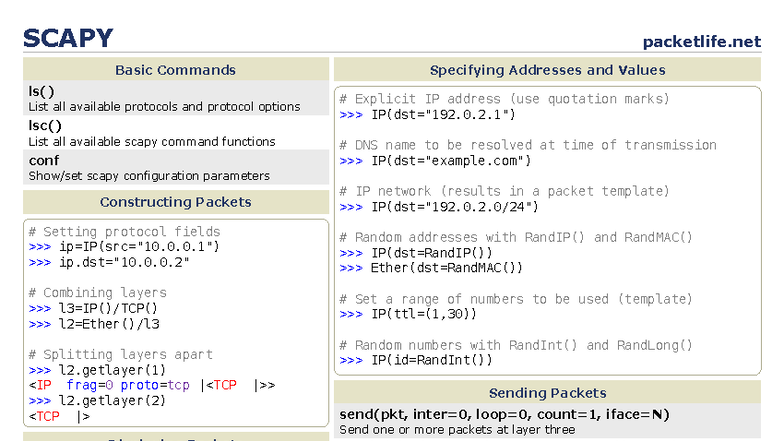Click the IP(dst="192.0.2.1") code line
Viewport: 784px width, 441px height.
[428, 114]
